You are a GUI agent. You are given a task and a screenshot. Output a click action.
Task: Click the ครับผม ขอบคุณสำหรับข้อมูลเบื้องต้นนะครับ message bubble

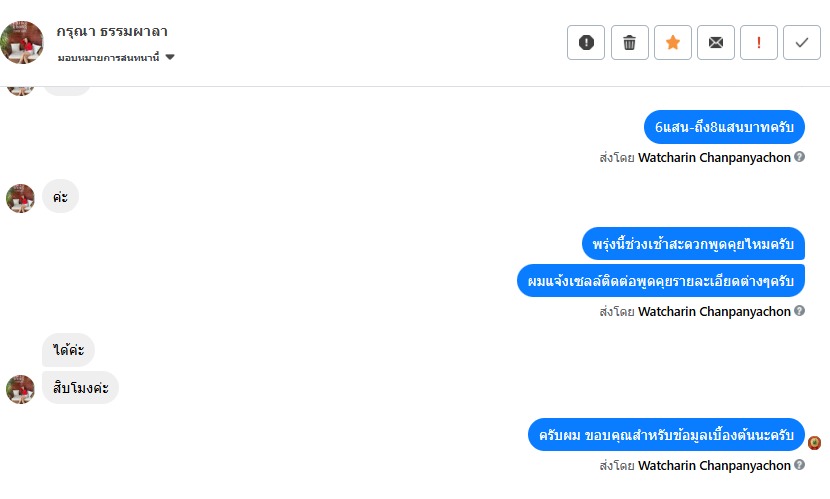click(x=666, y=435)
